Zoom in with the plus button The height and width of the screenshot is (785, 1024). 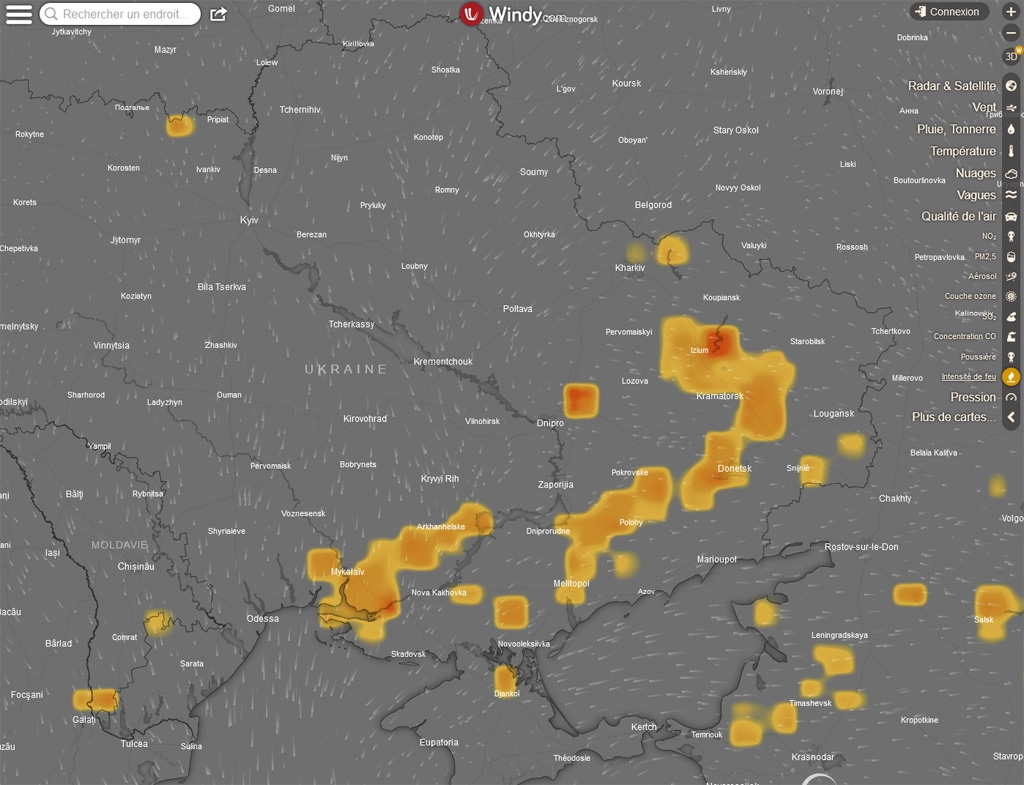pyautogui.click(x=1011, y=12)
